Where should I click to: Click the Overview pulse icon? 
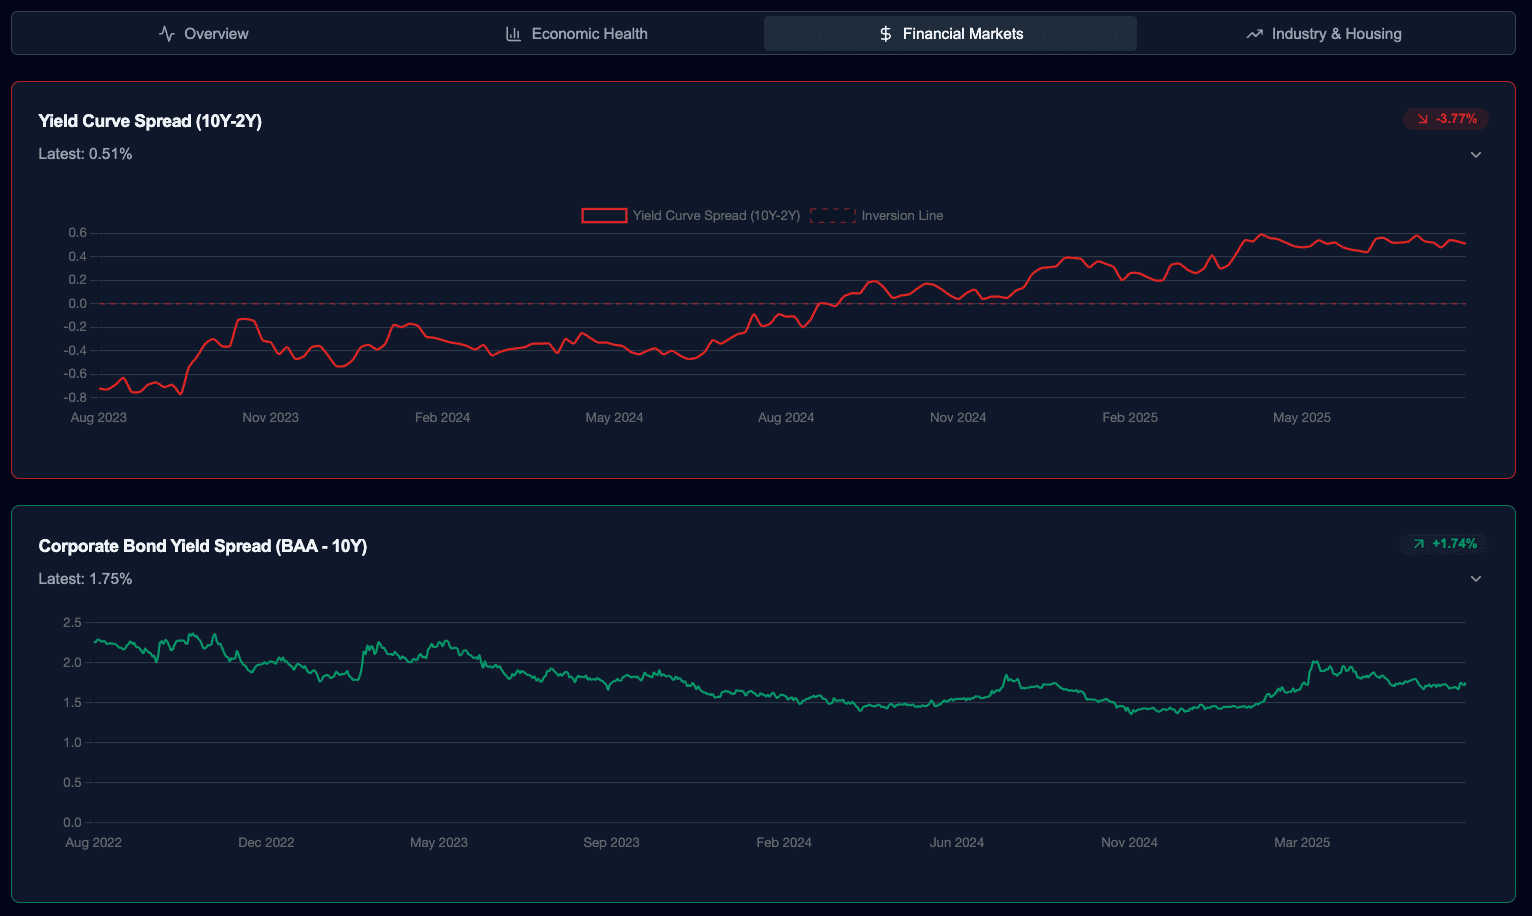(x=167, y=34)
